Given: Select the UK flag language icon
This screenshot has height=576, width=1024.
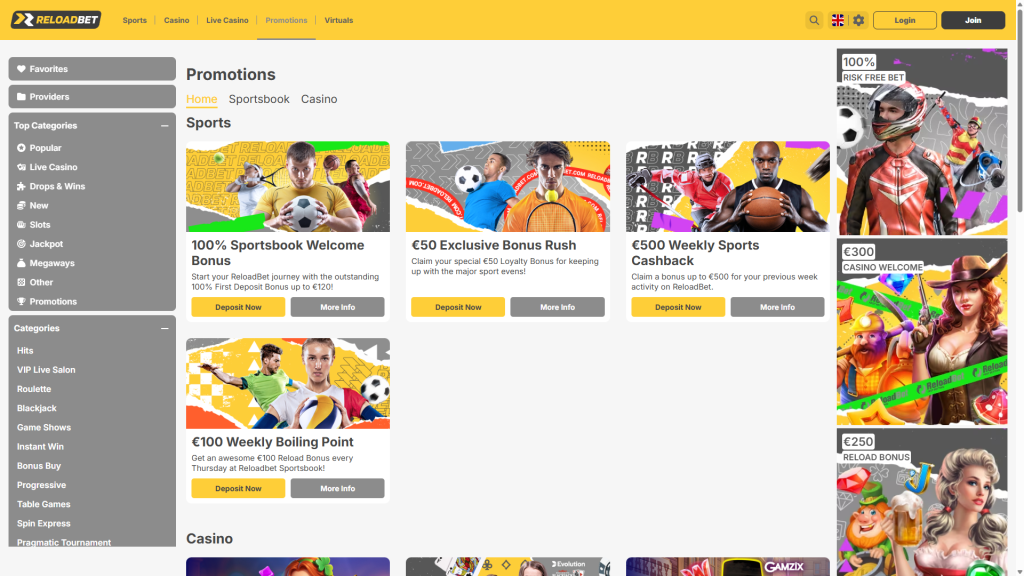Looking at the screenshot, I should point(837,20).
